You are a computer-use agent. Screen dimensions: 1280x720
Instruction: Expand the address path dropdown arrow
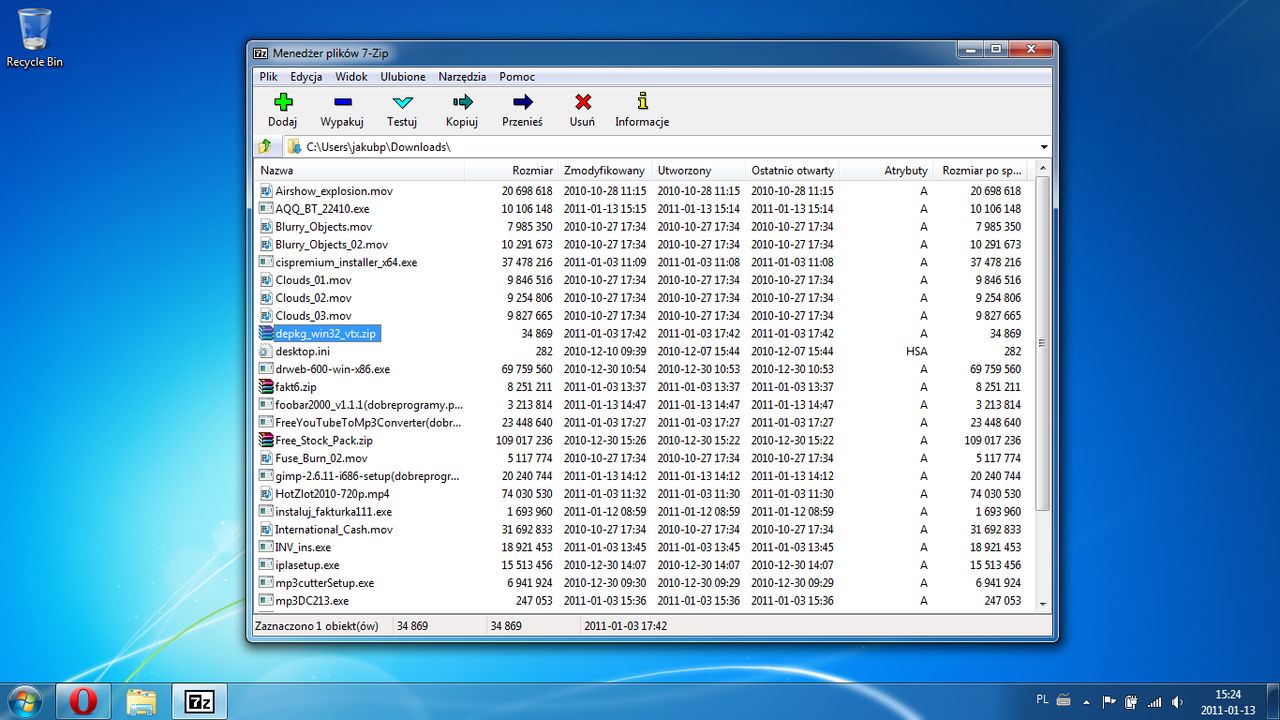coord(1044,147)
